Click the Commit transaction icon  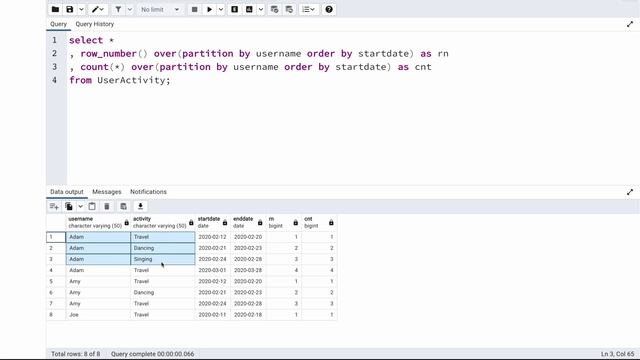[x=274, y=9]
